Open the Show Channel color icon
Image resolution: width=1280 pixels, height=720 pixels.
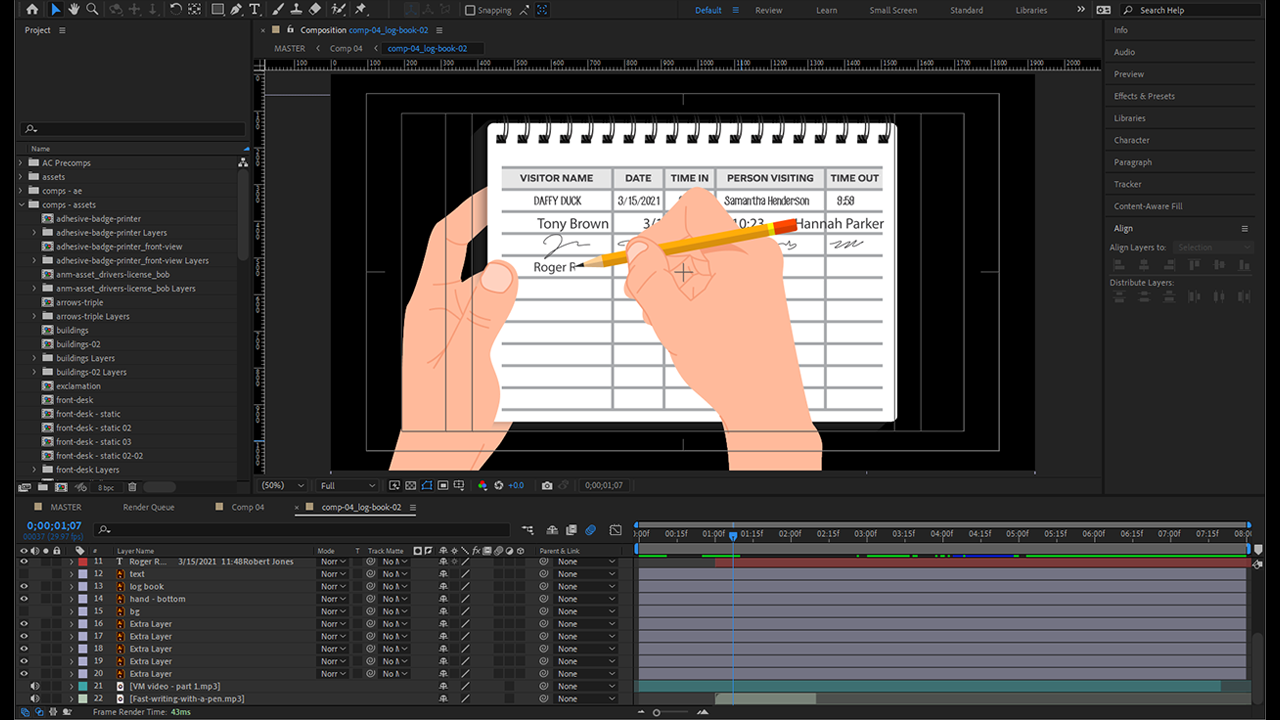coord(482,486)
